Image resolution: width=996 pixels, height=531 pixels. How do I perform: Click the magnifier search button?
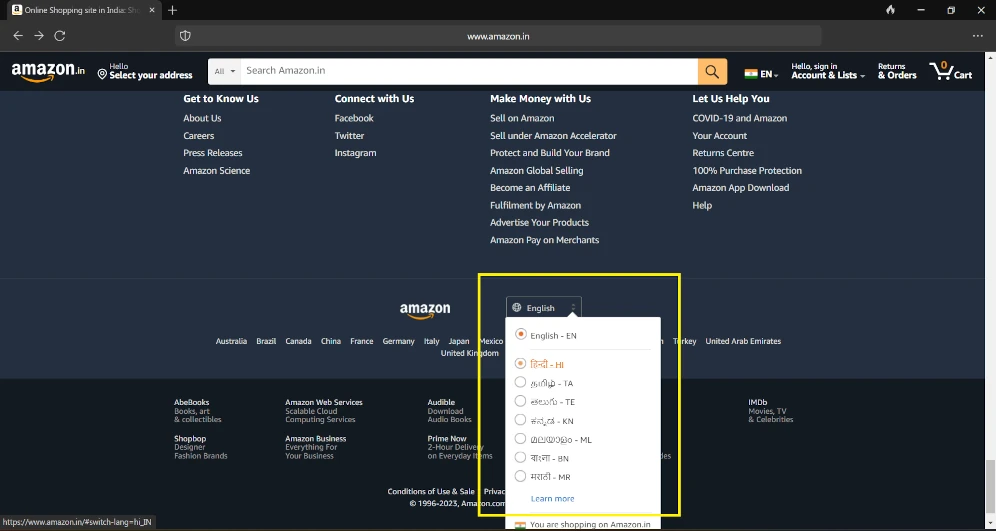(x=712, y=72)
